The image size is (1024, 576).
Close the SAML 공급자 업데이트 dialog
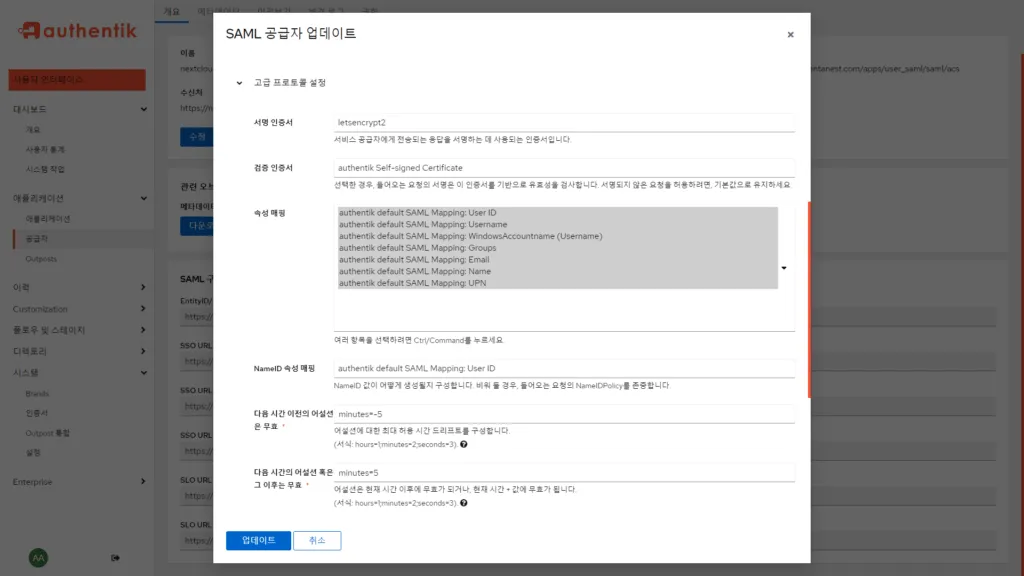(790, 34)
